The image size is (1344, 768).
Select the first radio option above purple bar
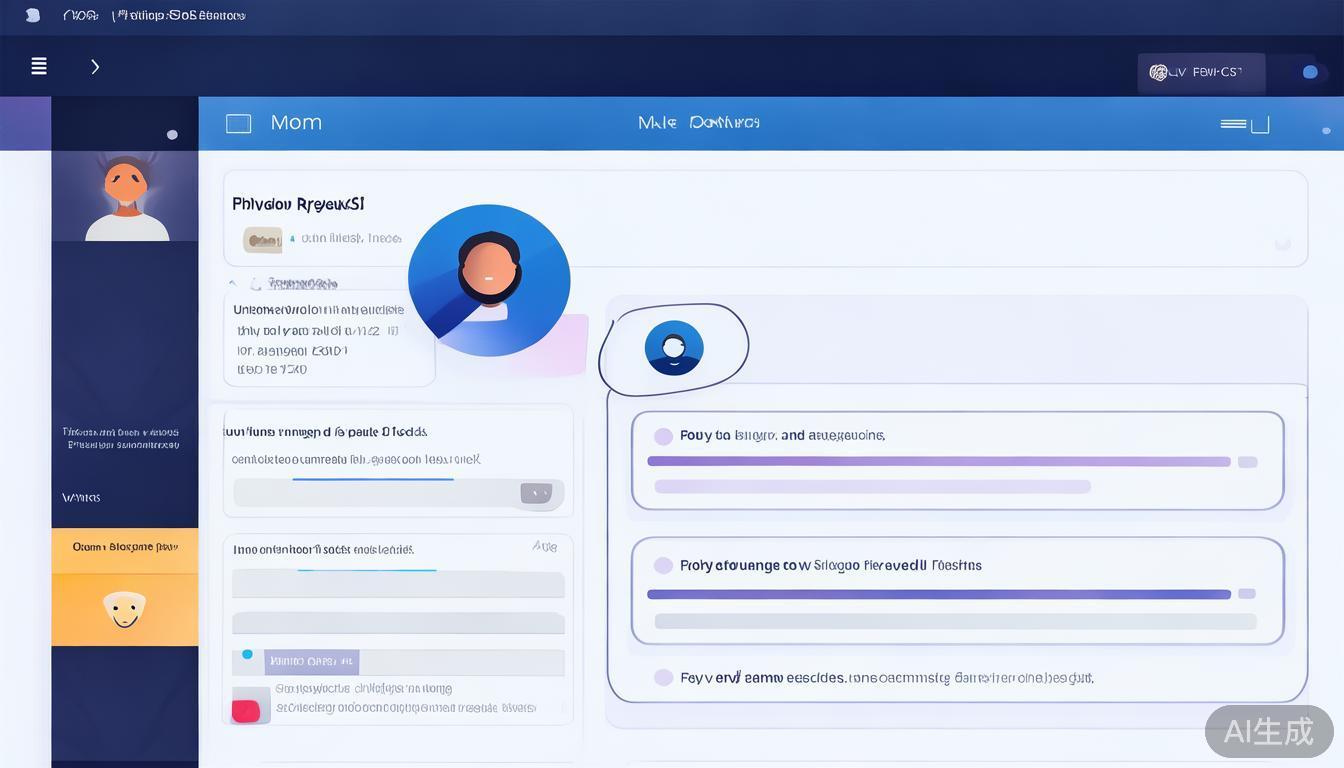[663, 436]
